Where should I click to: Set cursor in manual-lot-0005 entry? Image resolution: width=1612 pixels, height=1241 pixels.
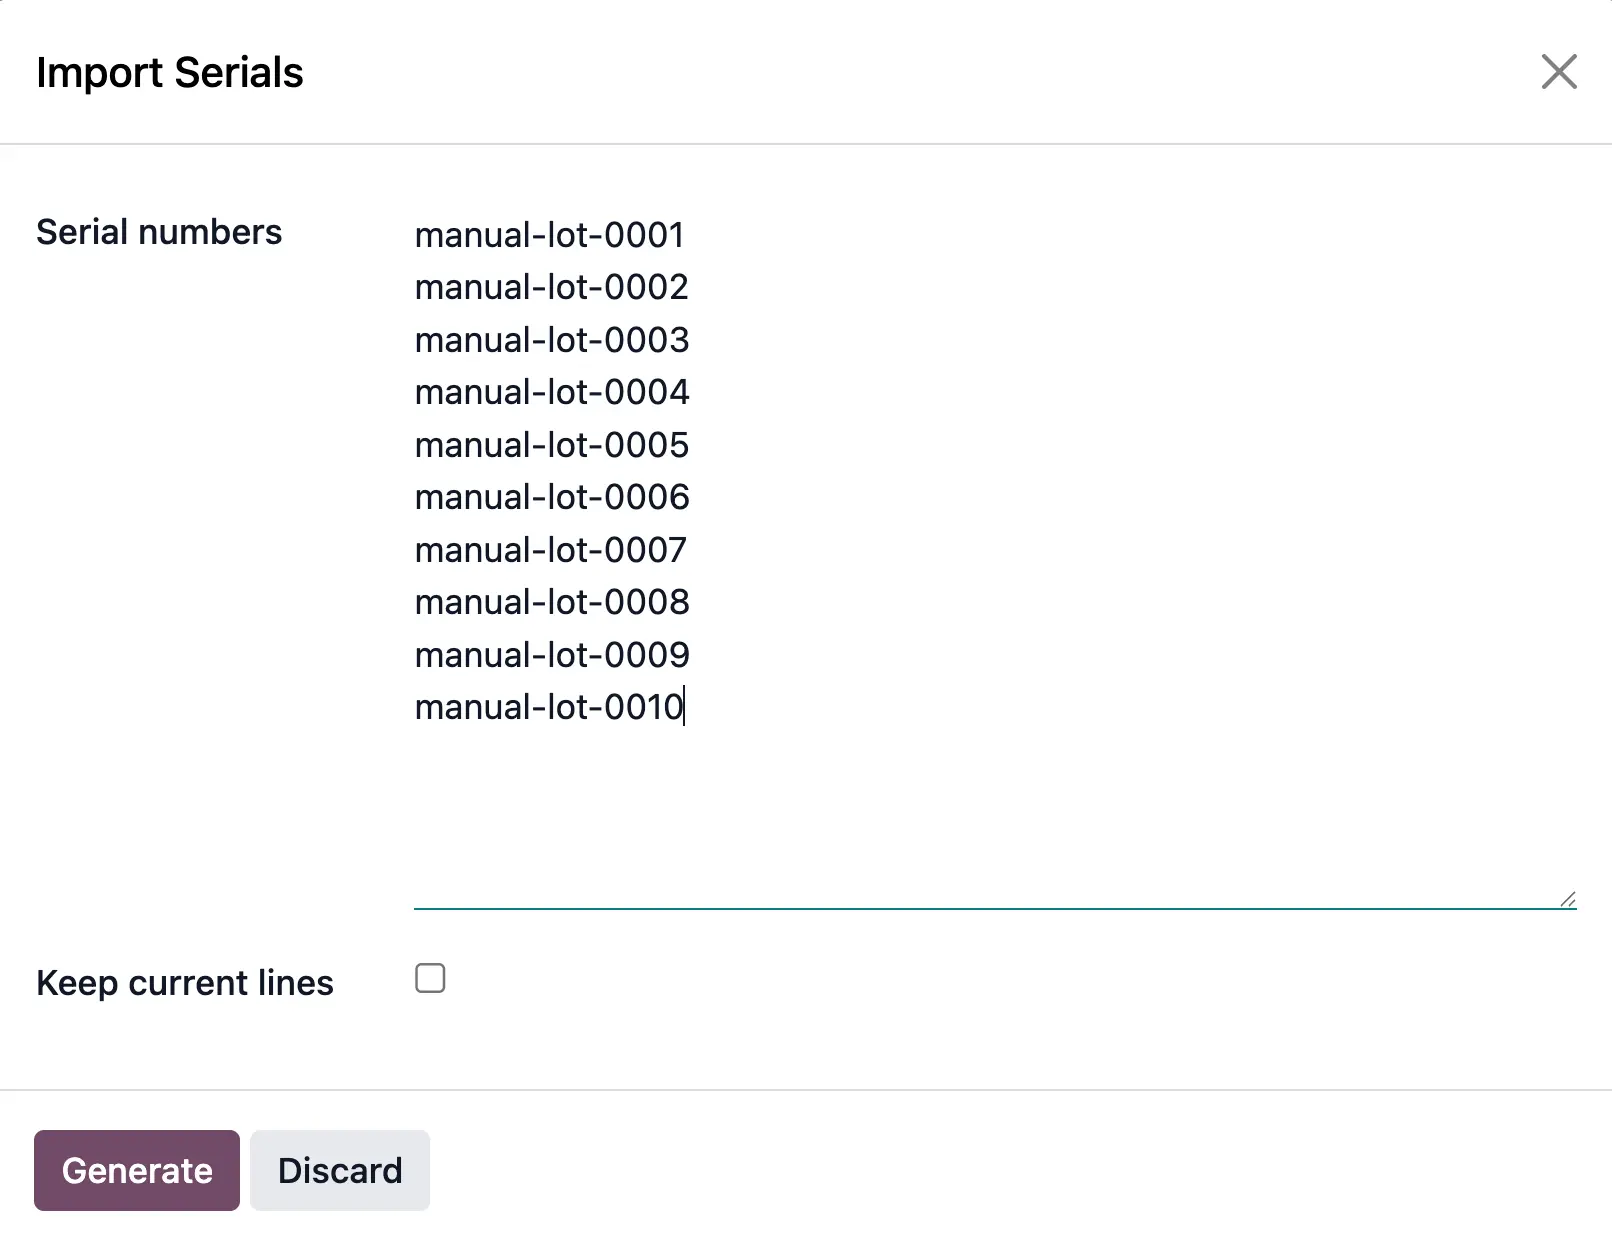pyautogui.click(x=551, y=445)
